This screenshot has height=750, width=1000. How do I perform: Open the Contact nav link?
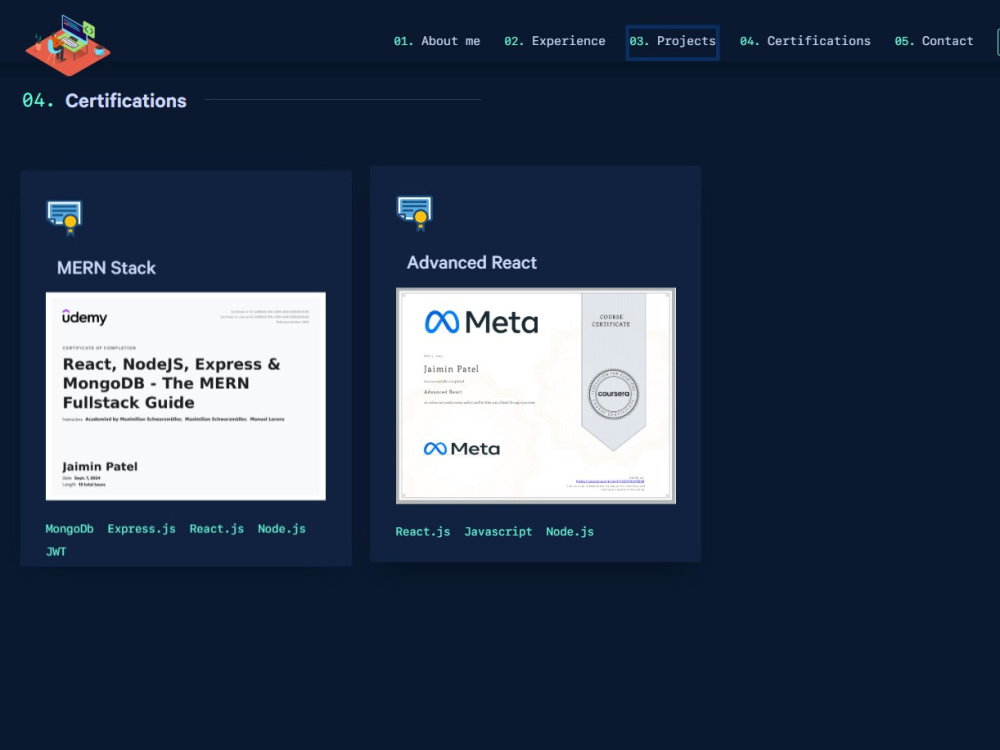(934, 41)
